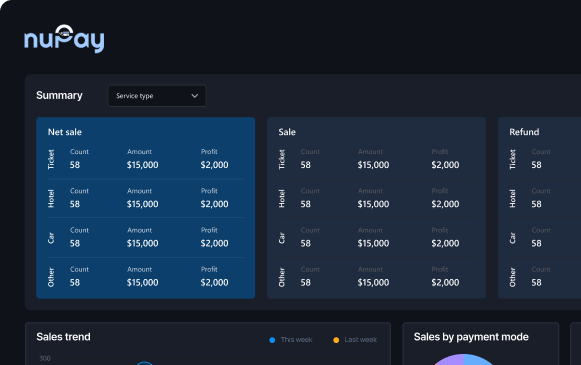Click the Other count 58 in Refund card
Viewport: 581px width, 365px height.
(x=537, y=283)
